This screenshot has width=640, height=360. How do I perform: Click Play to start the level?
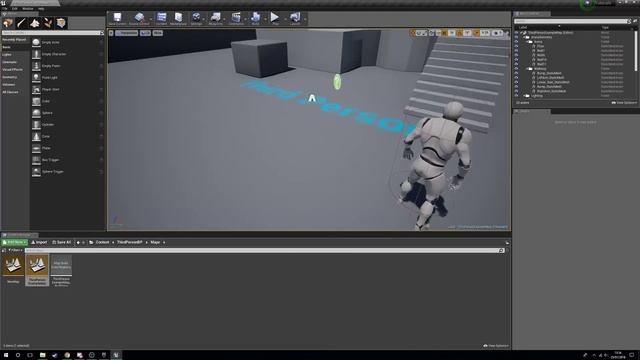[x=275, y=18]
